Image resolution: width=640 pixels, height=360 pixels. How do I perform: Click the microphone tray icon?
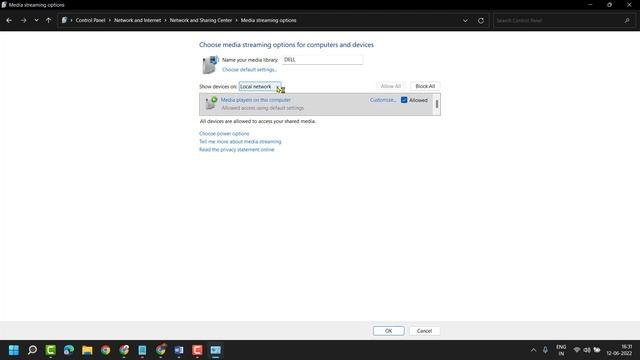click(545, 350)
